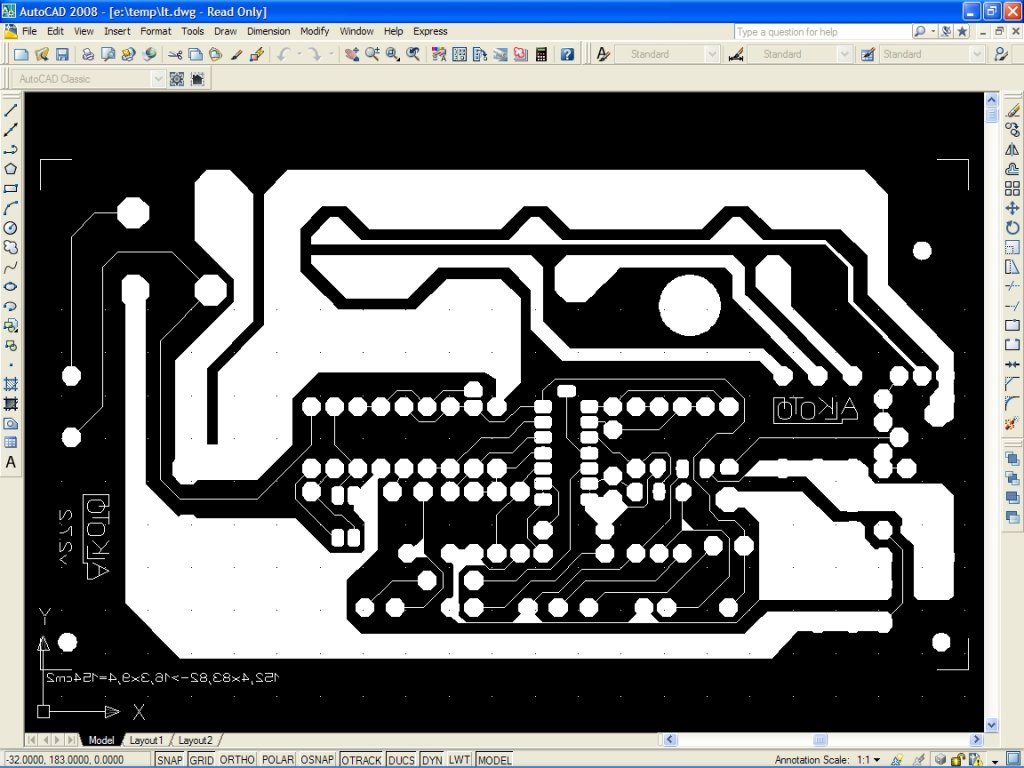This screenshot has height=768, width=1024.
Task: Click the Plot printer icon
Action: [88, 54]
